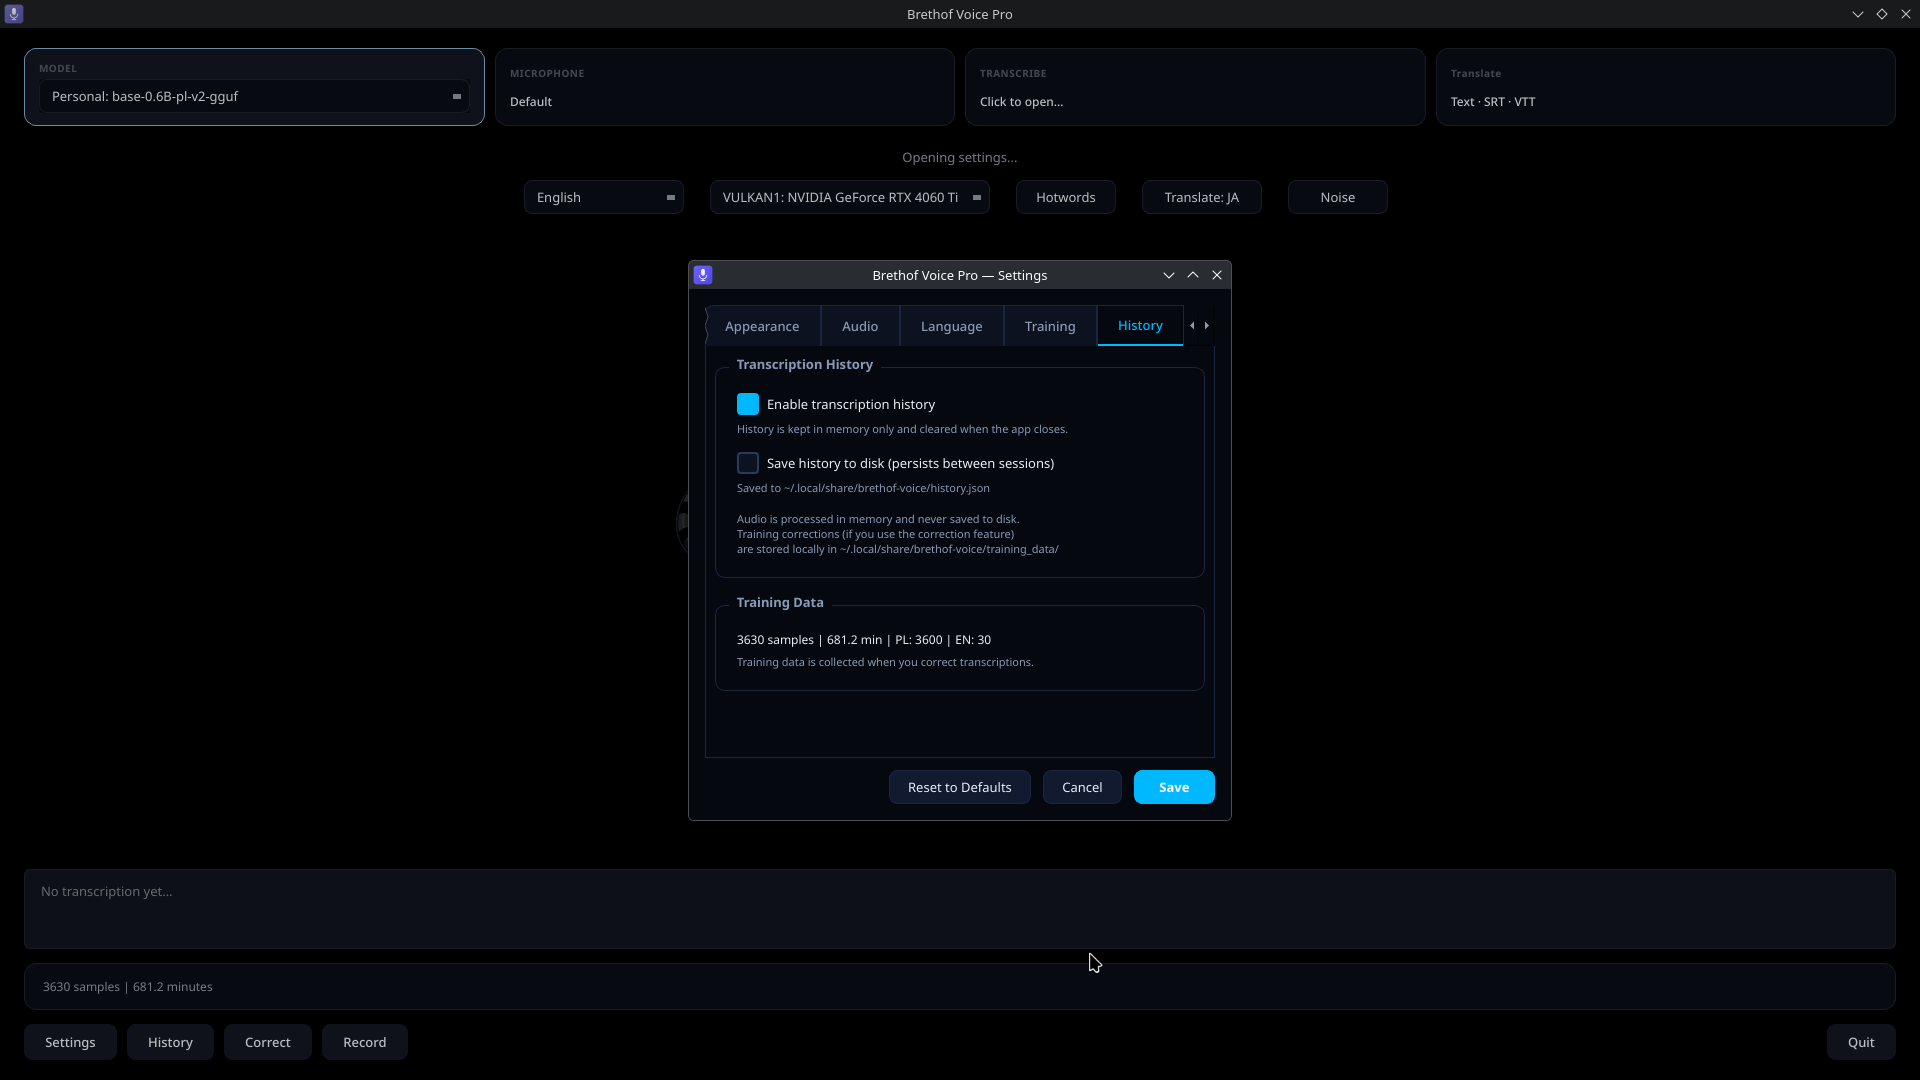Click the Transcribe 'Click to open...' card
Screen dimensions: 1920x1080
1195,87
